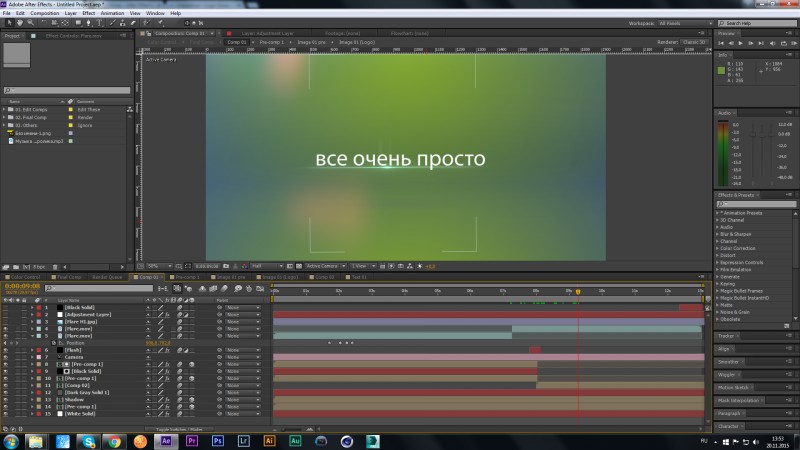Select the Brush tool
This screenshot has width=800, height=450.
112,23
